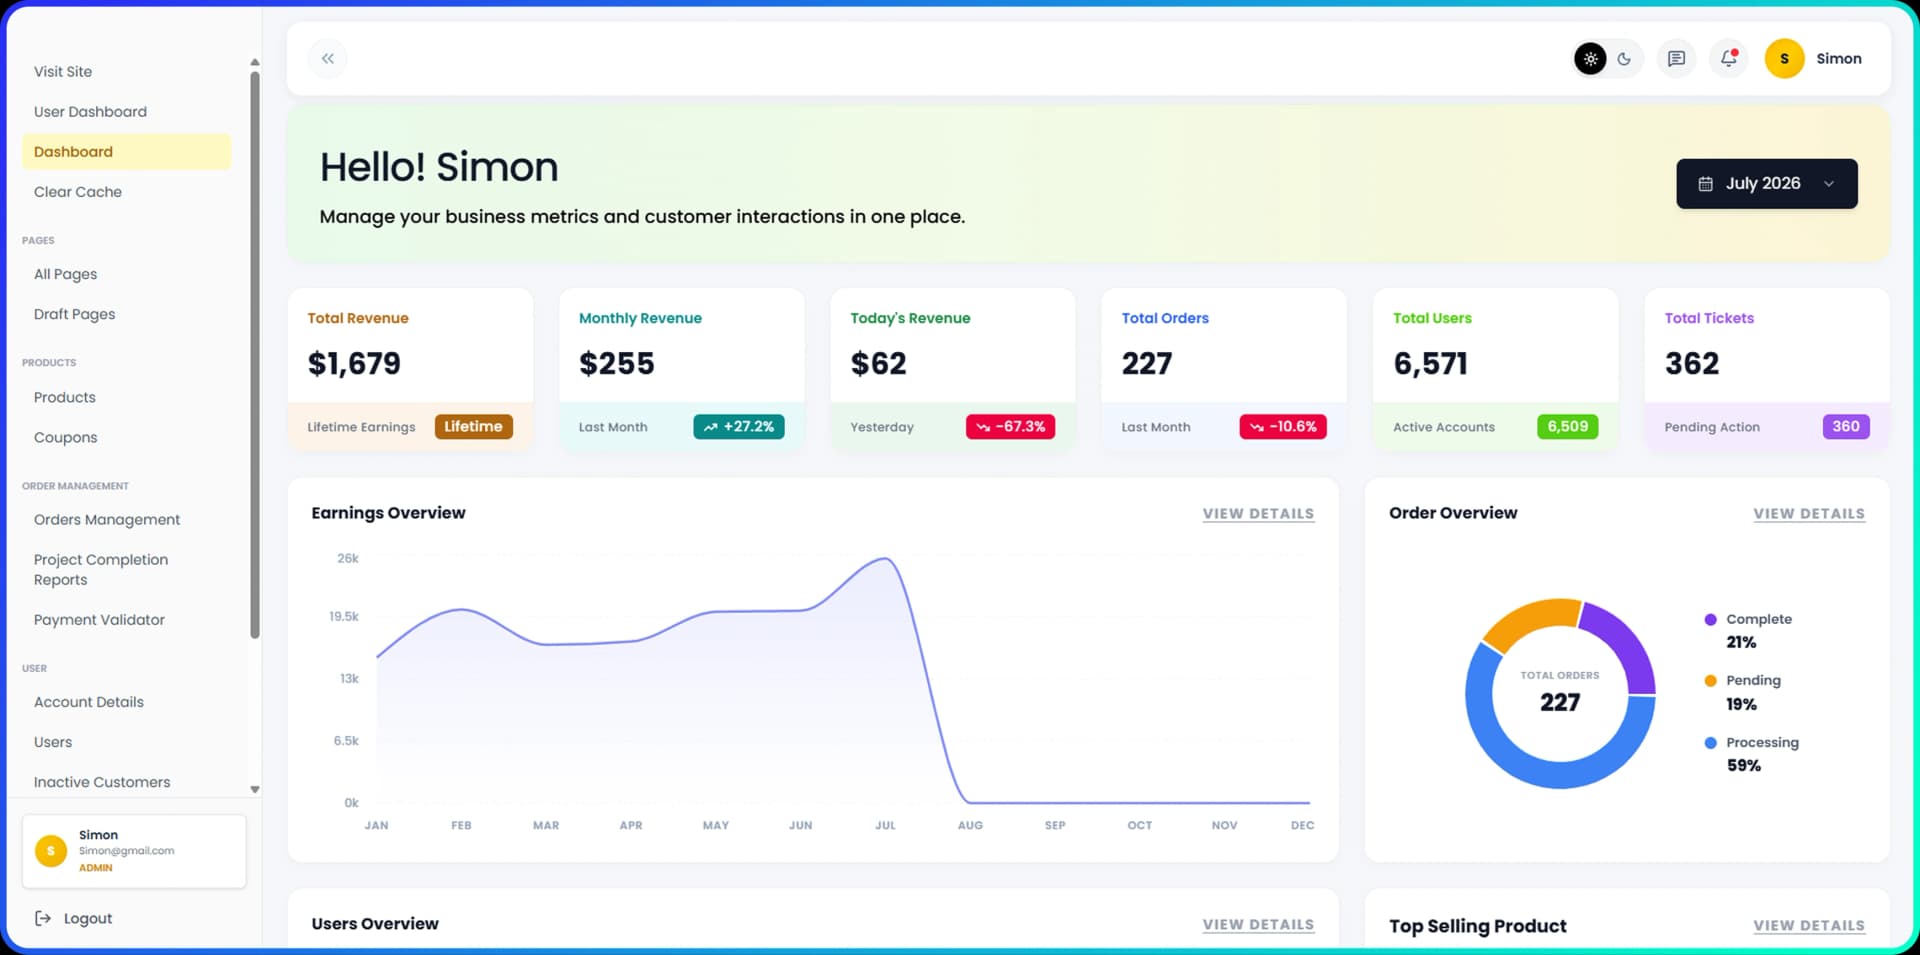Collapse sidebar with double-chevron icon
1920x955 pixels.
click(x=328, y=59)
